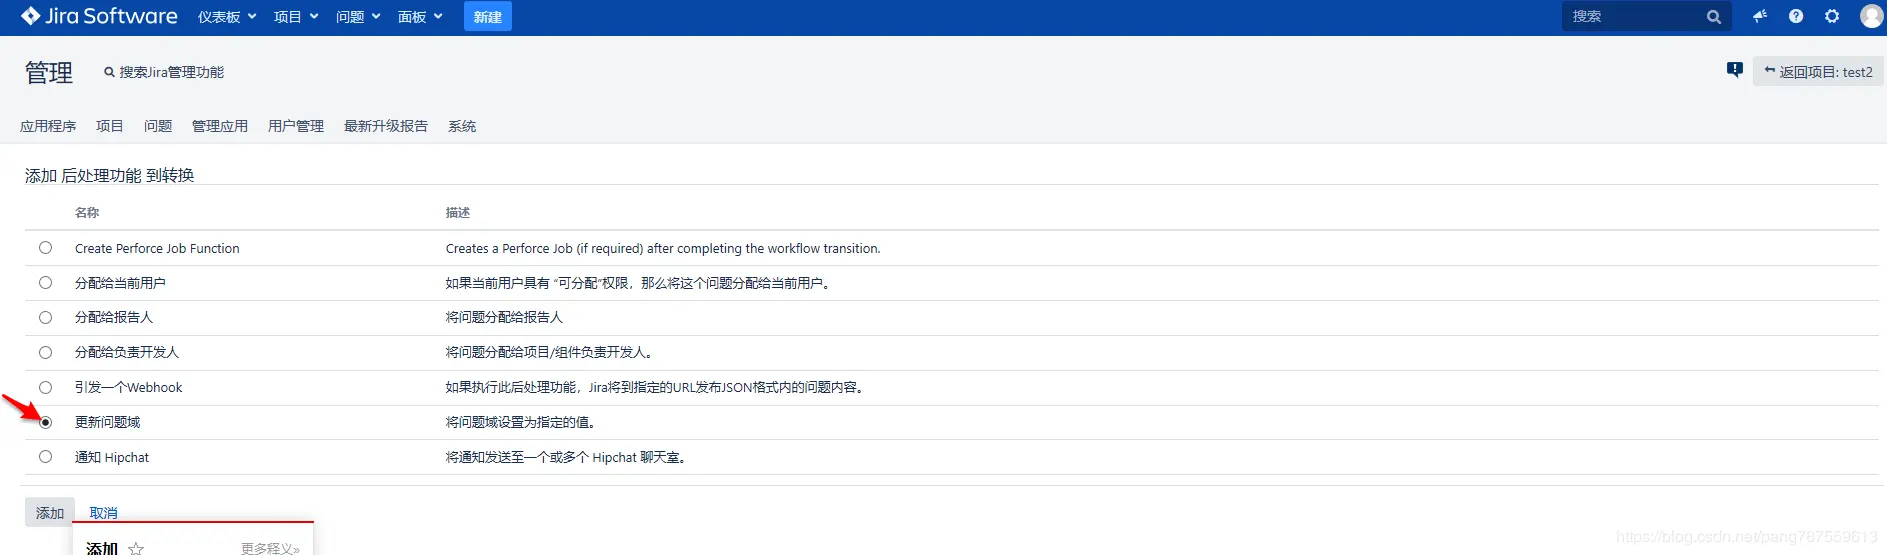
Task: Click the 更新问题域 label text
Action: tap(108, 422)
